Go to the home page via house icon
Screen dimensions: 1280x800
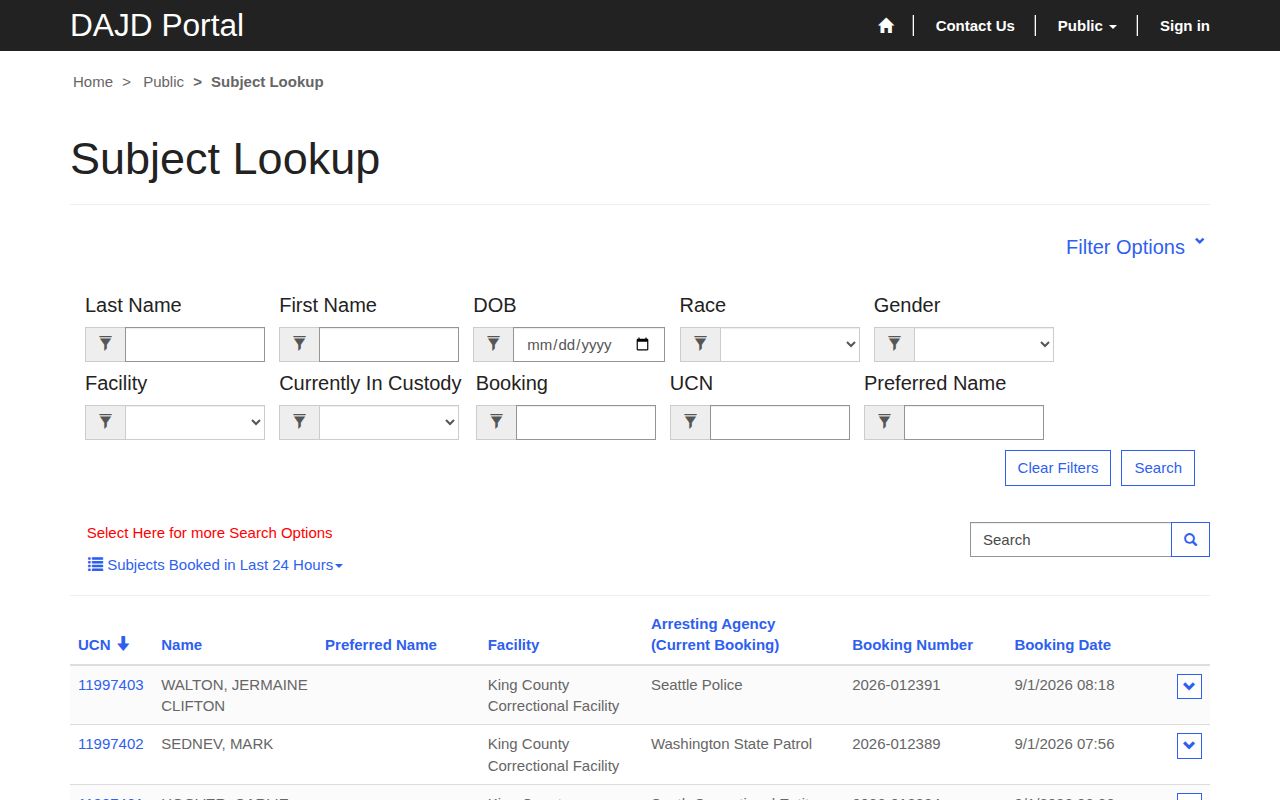[x=886, y=26]
